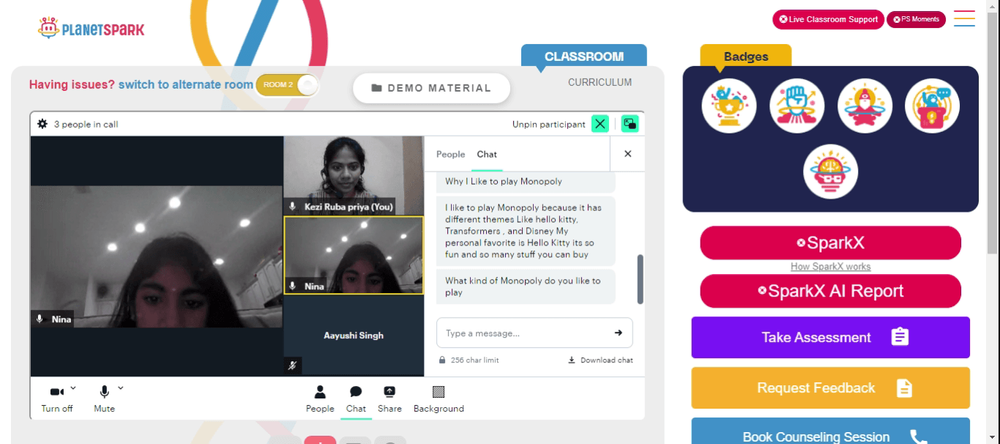Click Take Assessment button
The width and height of the screenshot is (1000, 444).
click(830, 337)
